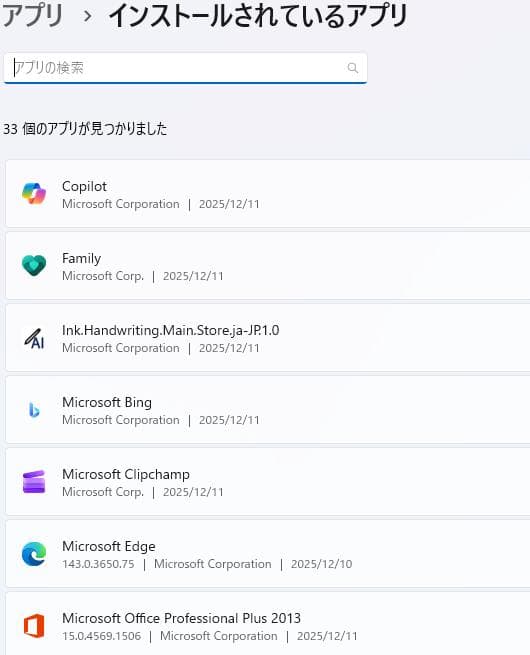Click Family publisher Microsoft Corp. text
The image size is (530, 655).
coord(103,276)
